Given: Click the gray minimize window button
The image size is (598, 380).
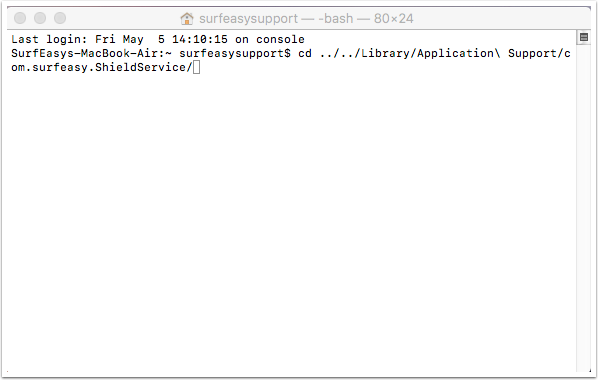Looking at the screenshot, I should point(40,18).
